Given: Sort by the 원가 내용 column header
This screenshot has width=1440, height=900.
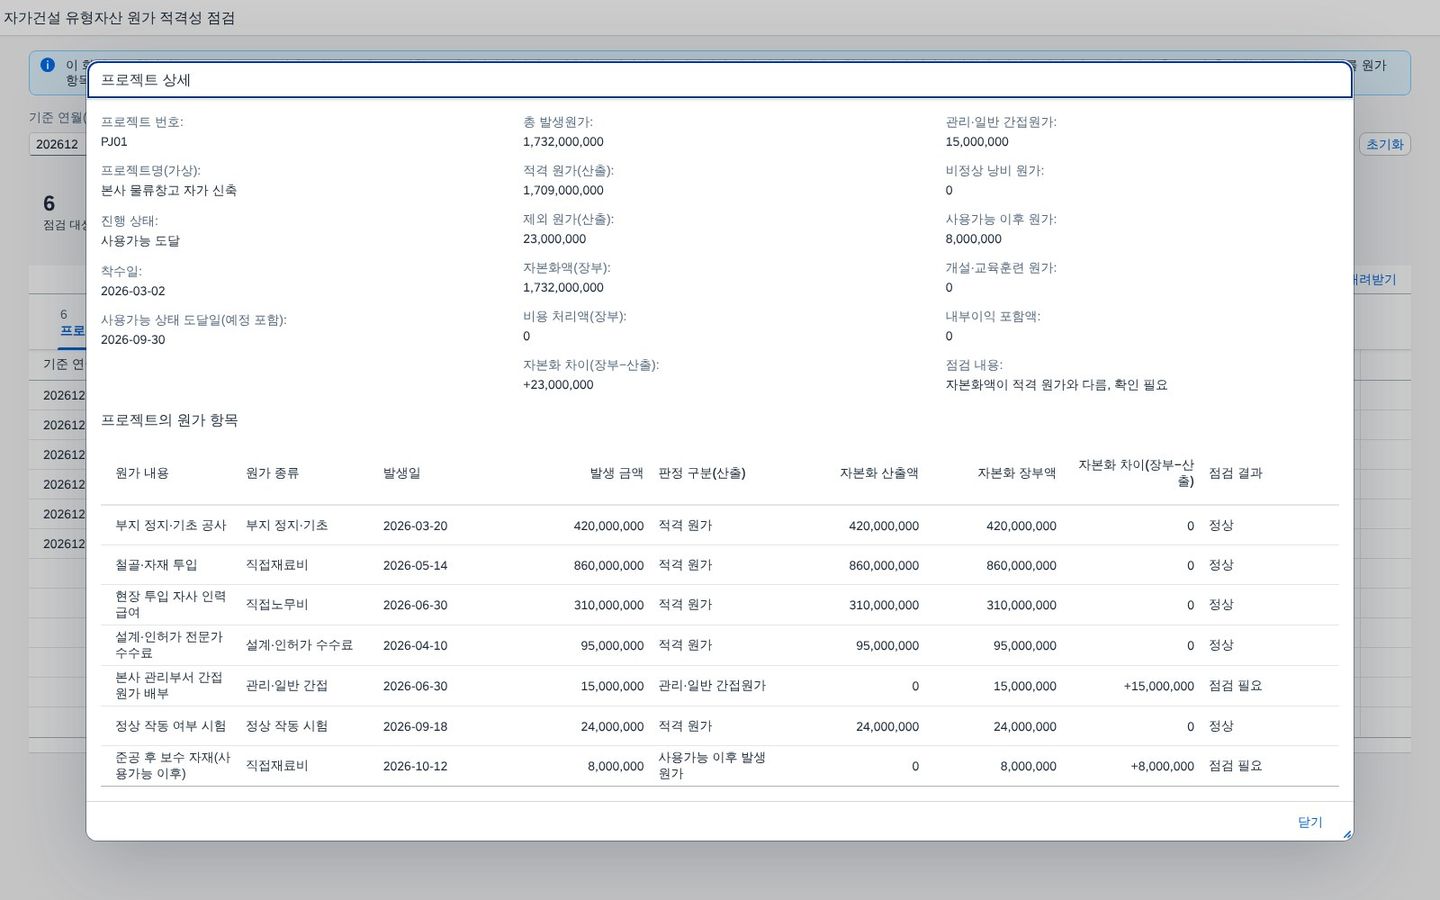Looking at the screenshot, I should (142, 473).
